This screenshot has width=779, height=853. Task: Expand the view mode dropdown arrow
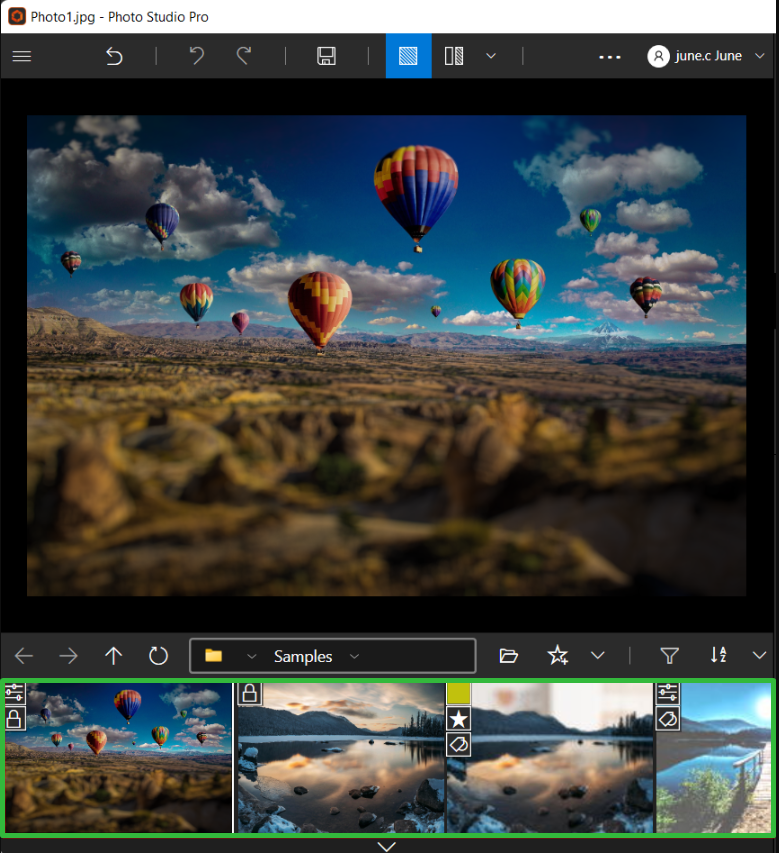pos(491,56)
